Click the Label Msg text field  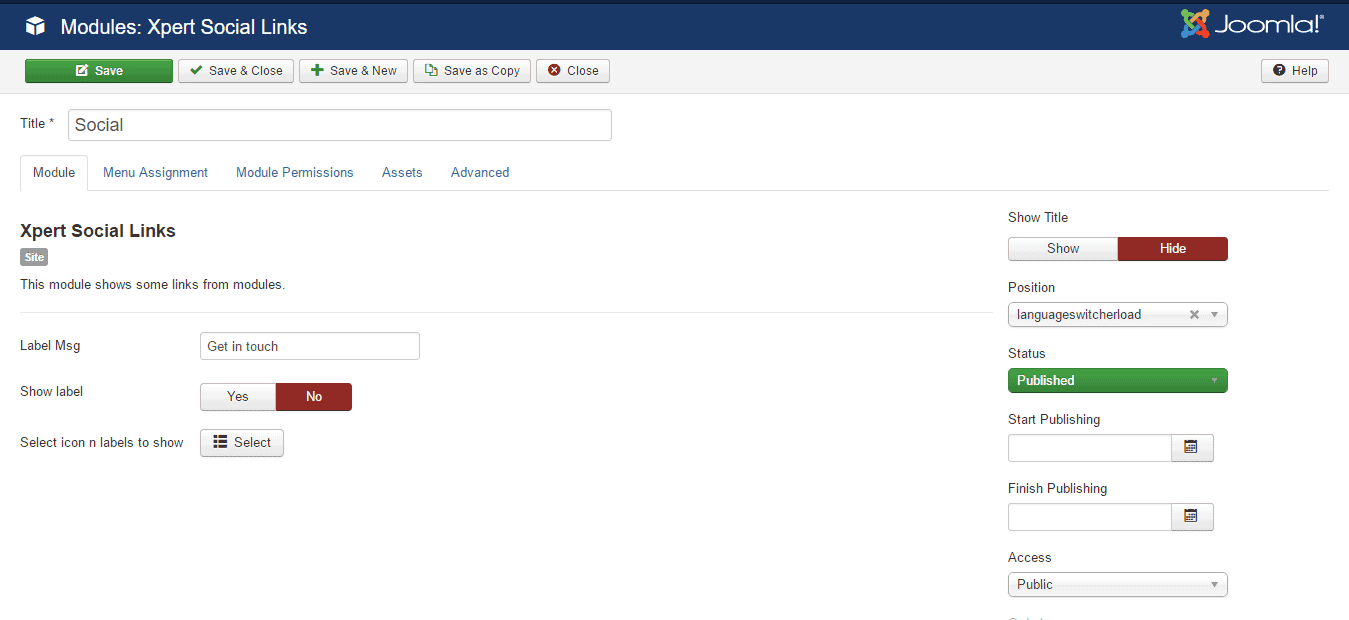[x=310, y=347]
